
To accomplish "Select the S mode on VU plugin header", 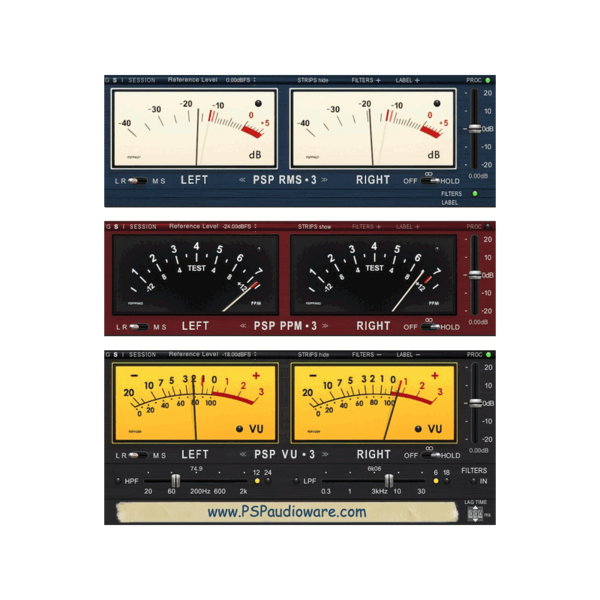I will [115, 355].
